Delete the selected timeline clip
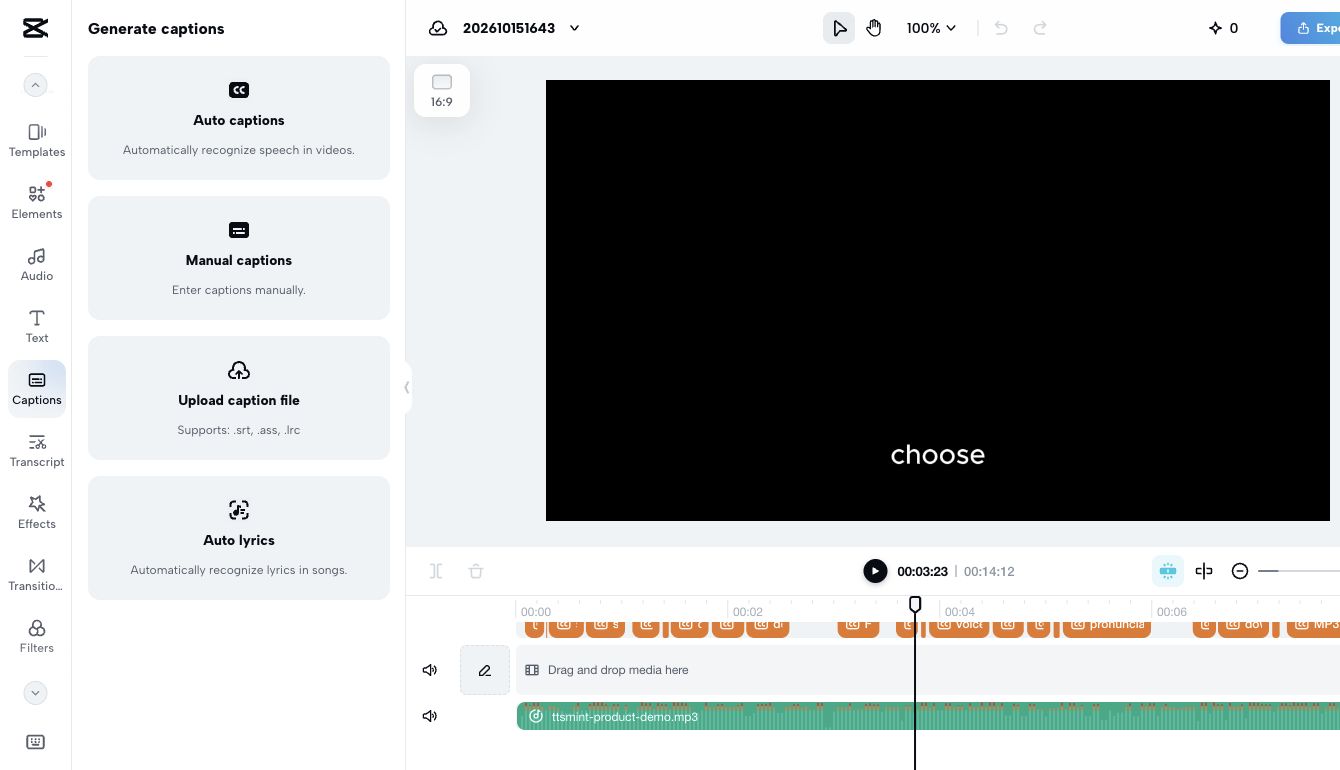This screenshot has height=770, width=1340. (476, 571)
